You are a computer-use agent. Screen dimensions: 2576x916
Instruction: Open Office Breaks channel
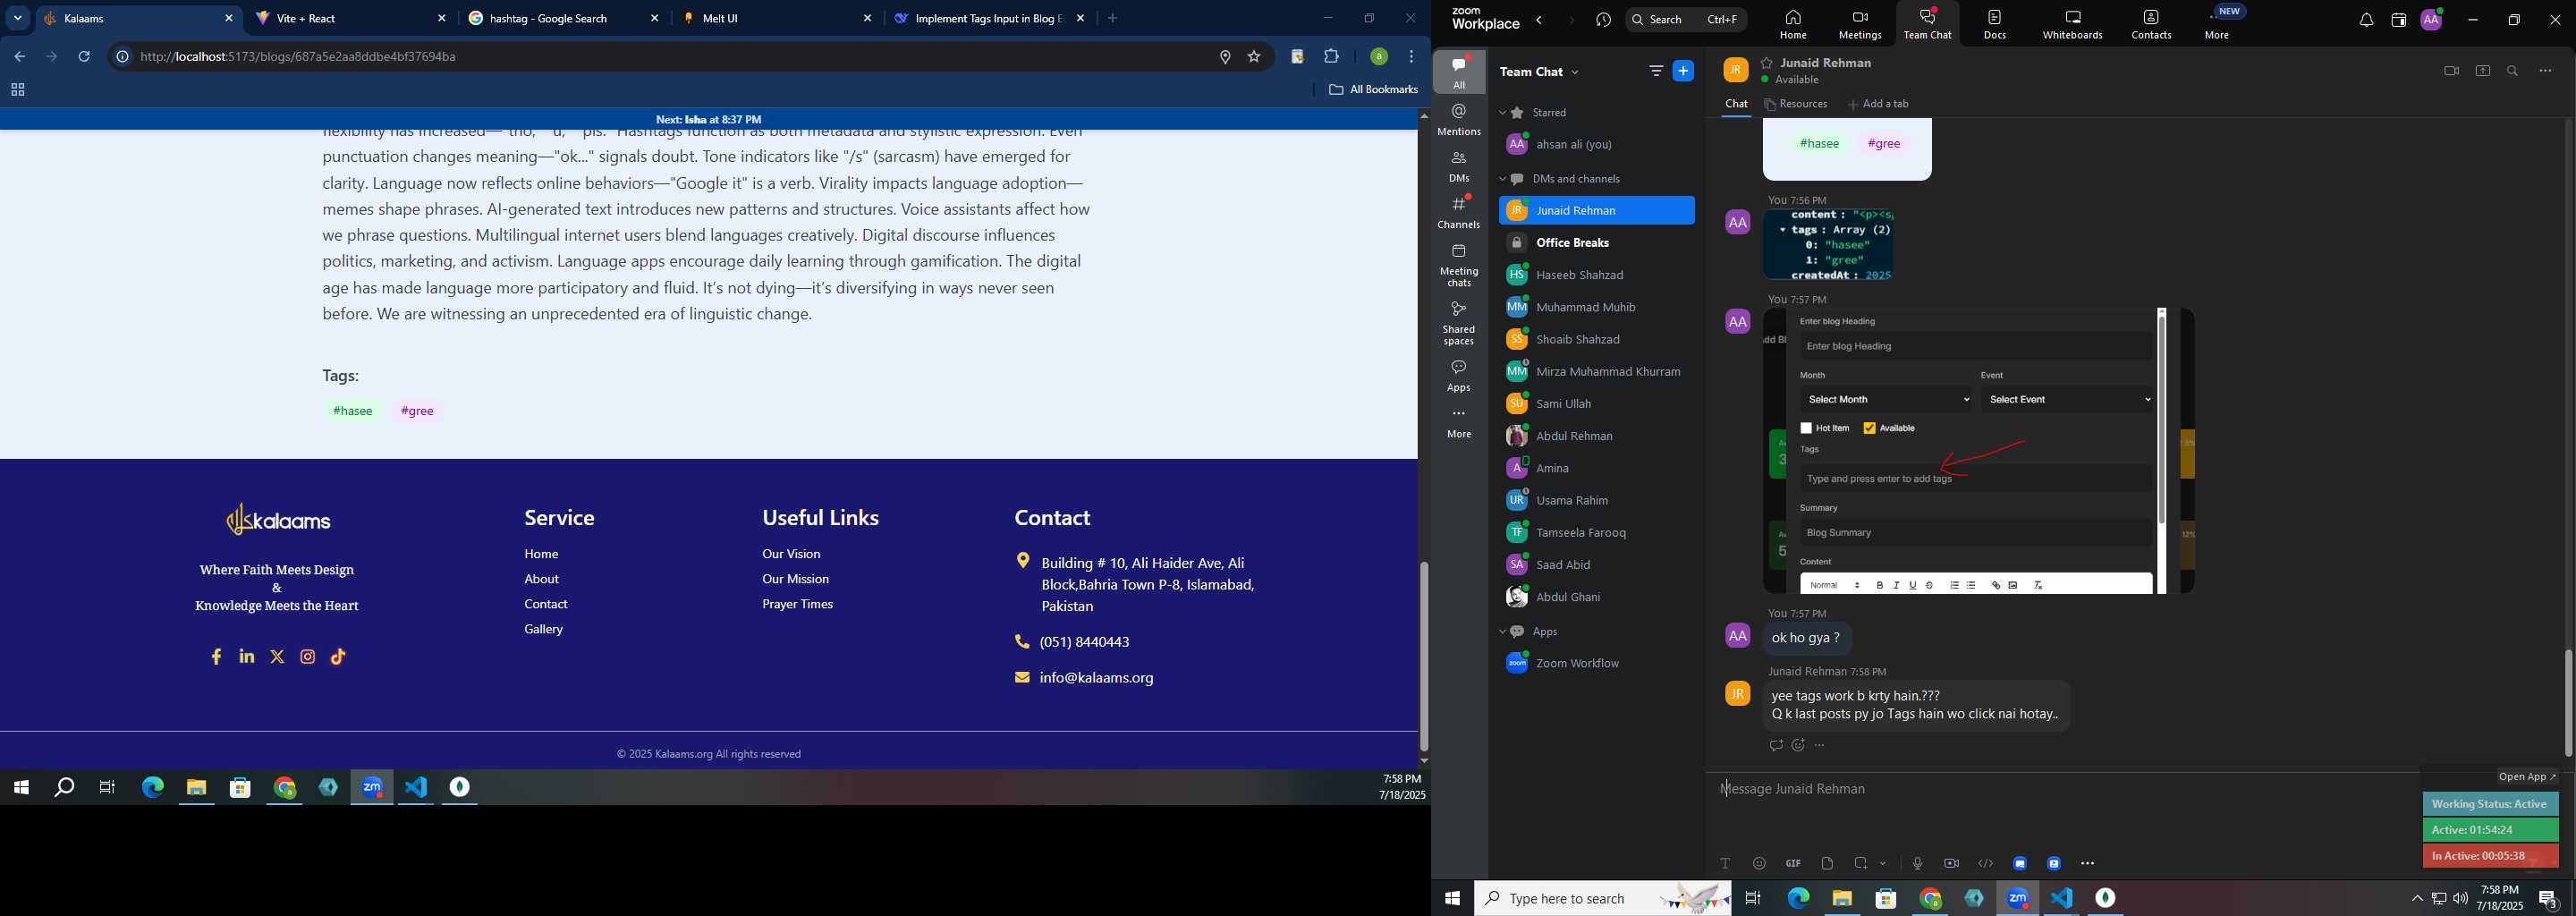1596,243
